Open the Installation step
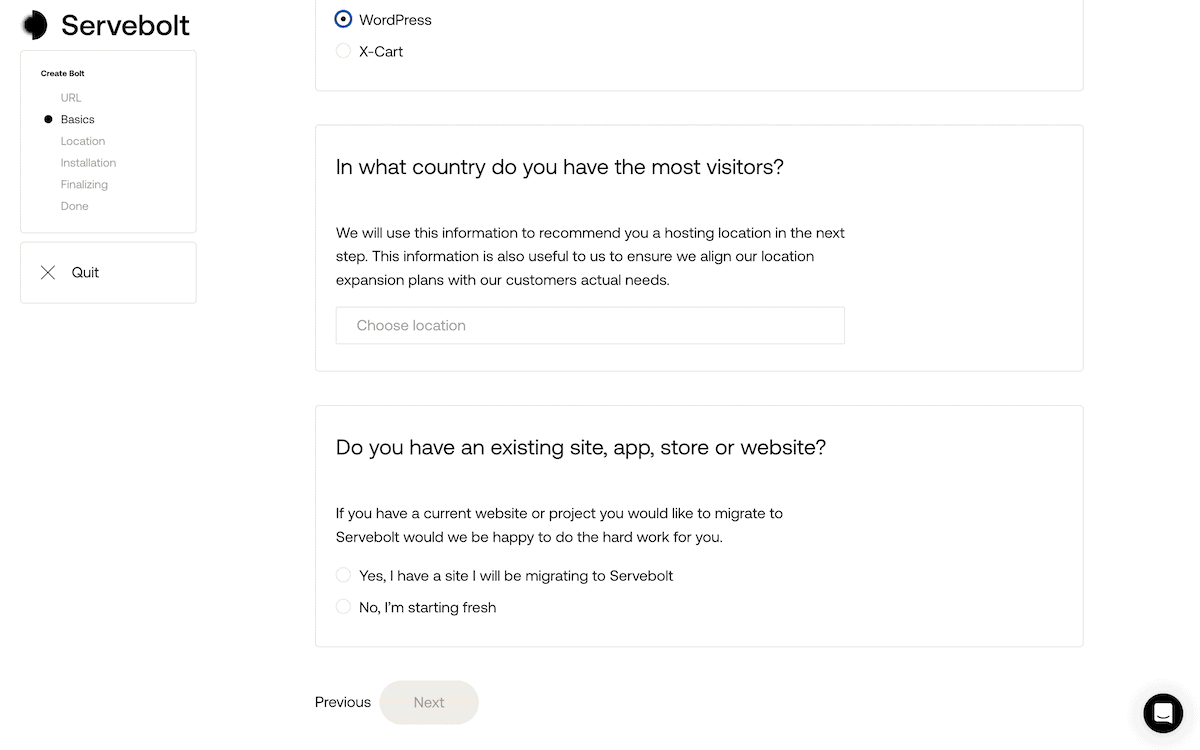The height and width of the screenshot is (750, 1200). click(88, 163)
